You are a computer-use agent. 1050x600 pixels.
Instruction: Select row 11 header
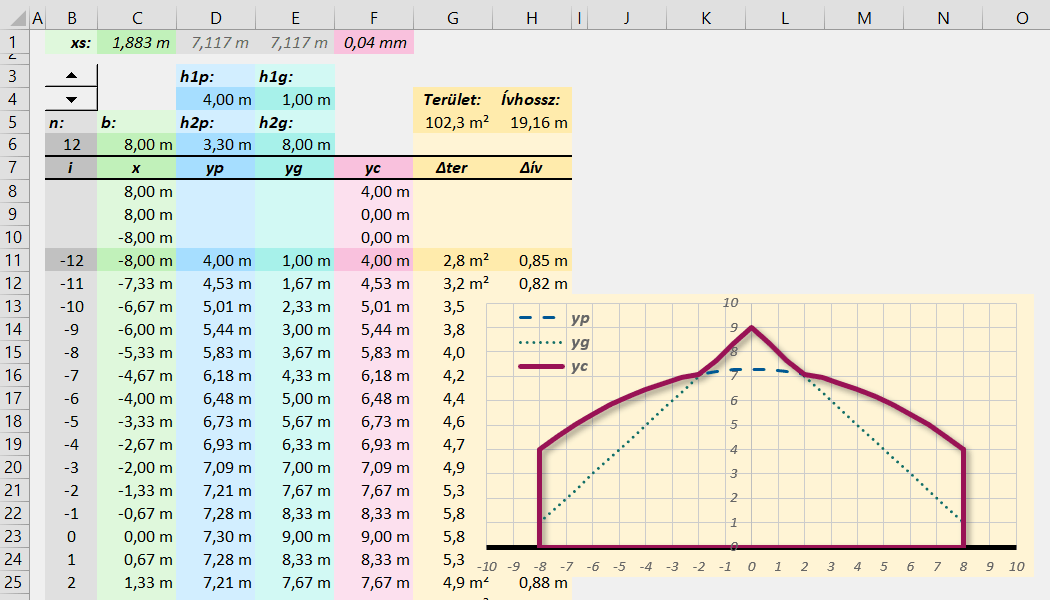coord(12,260)
